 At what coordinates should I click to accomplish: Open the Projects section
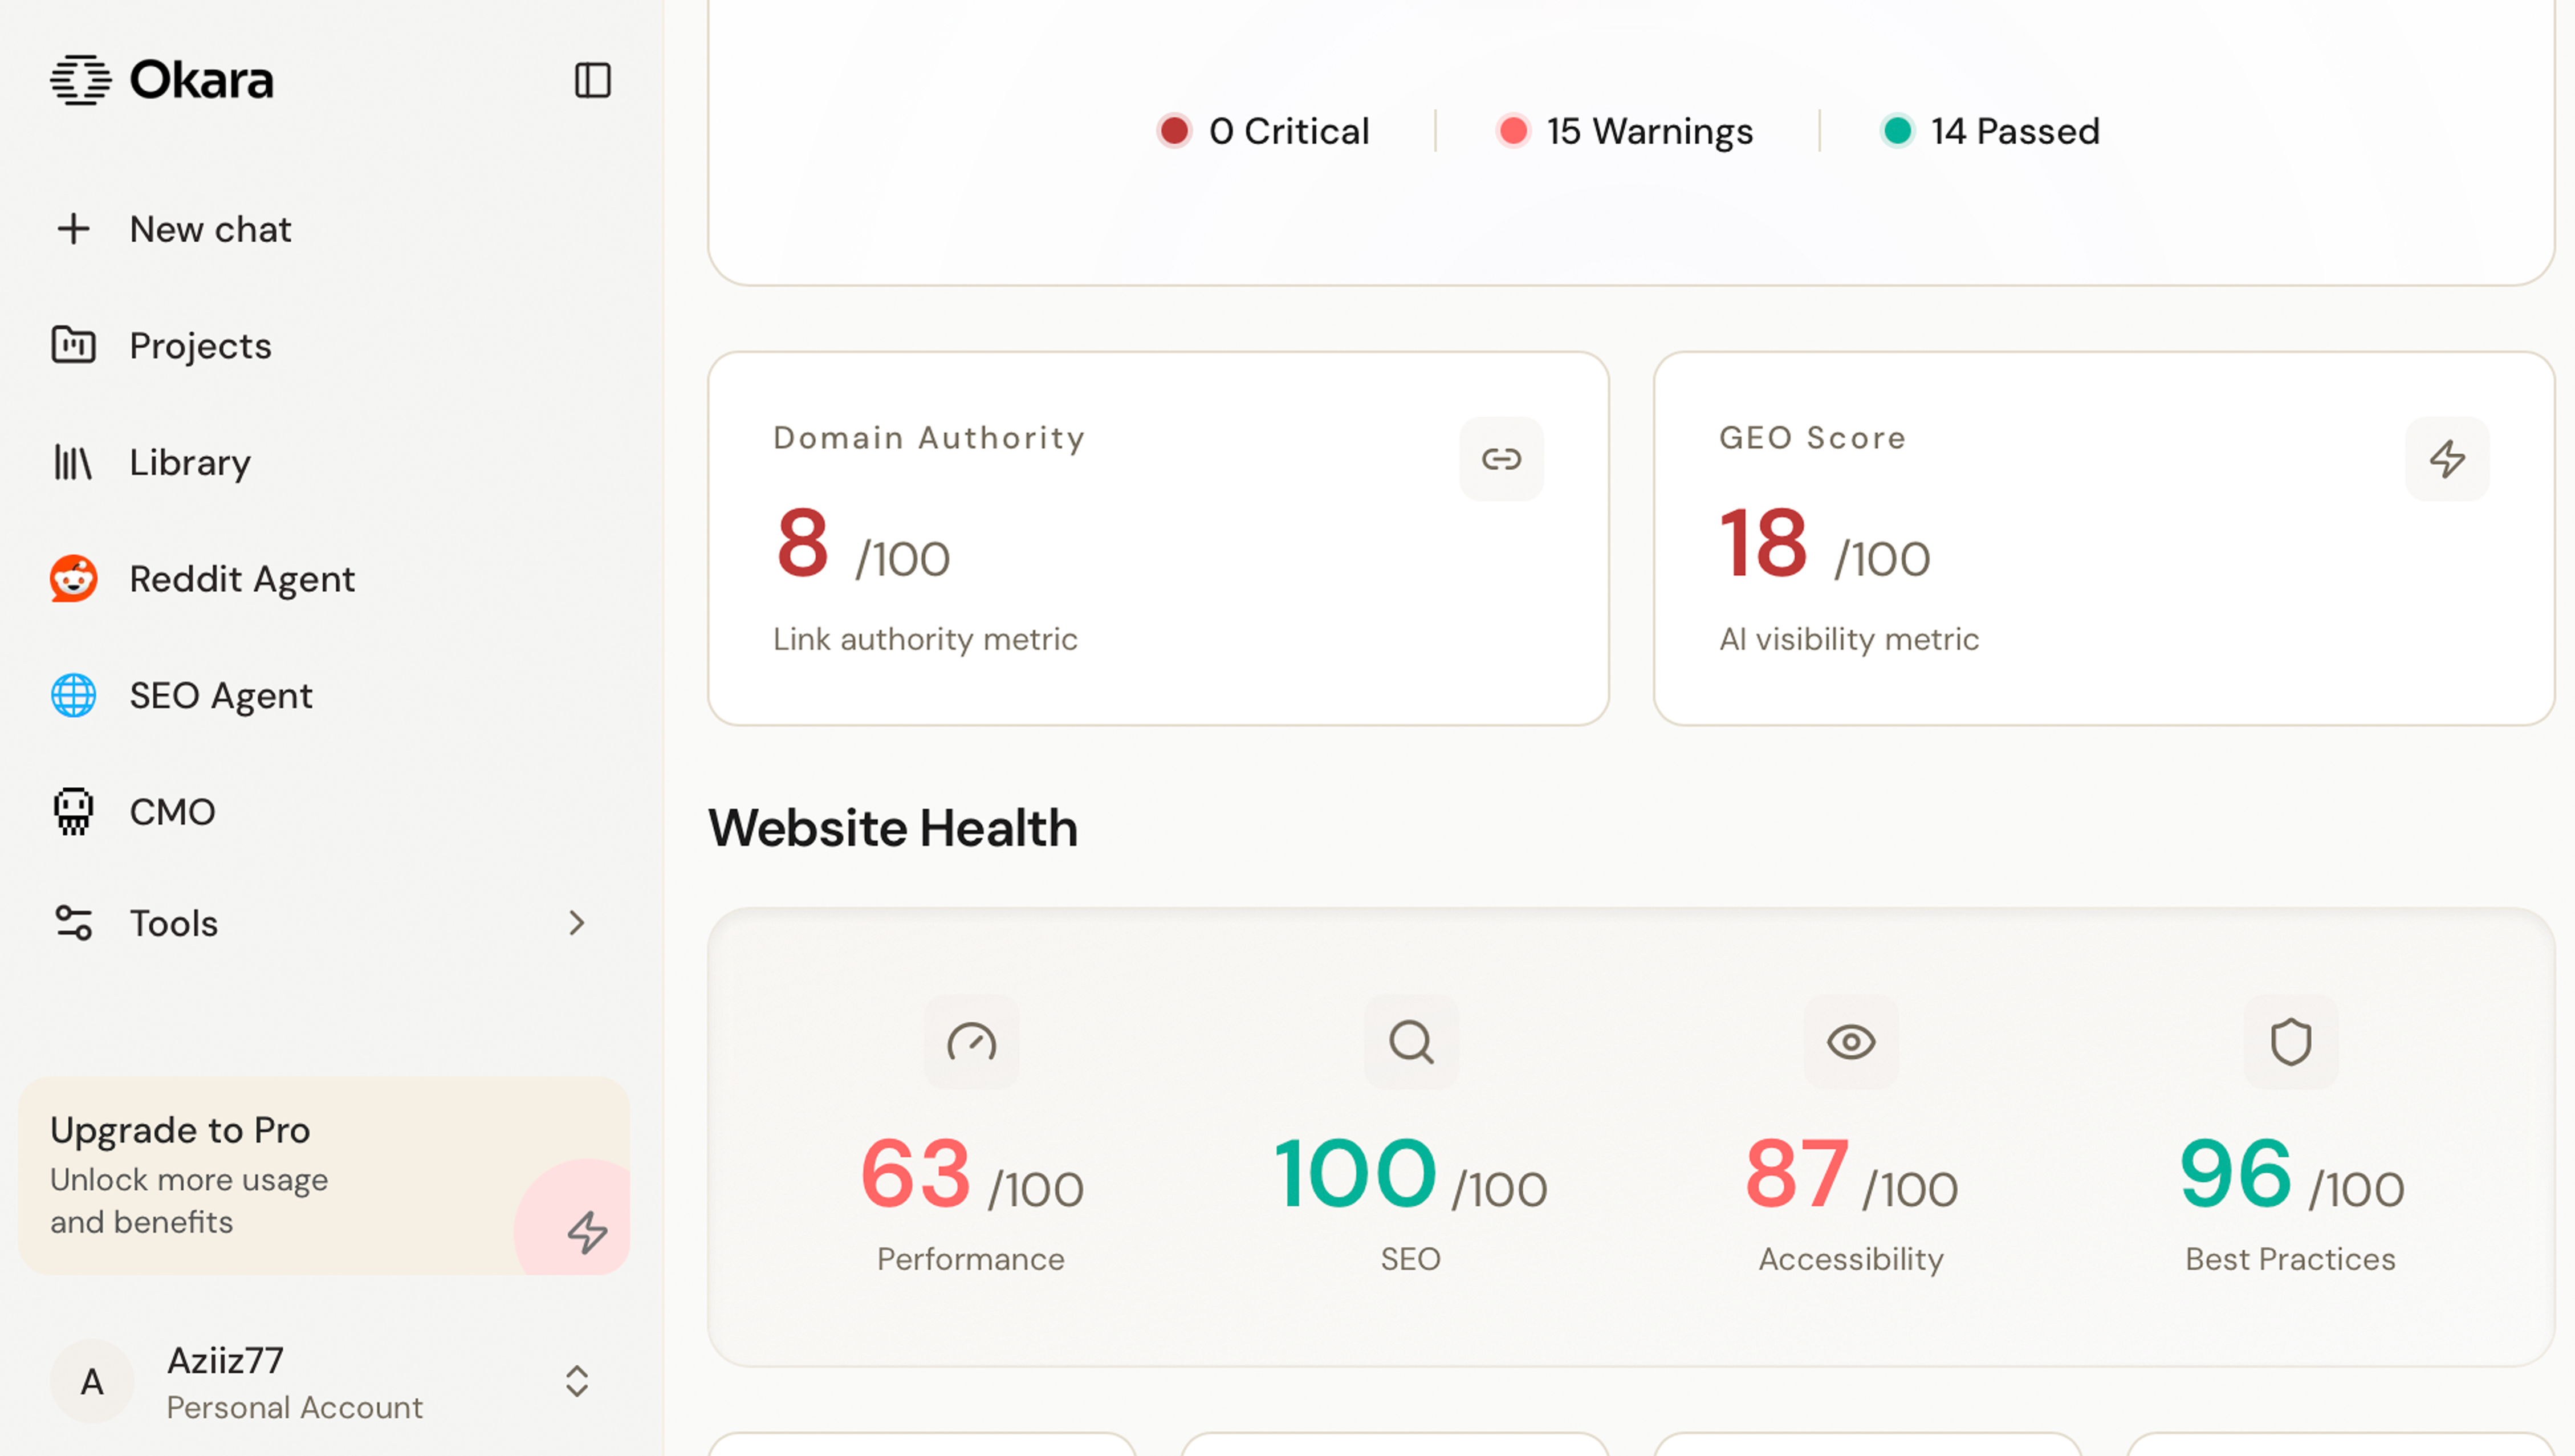click(200, 346)
